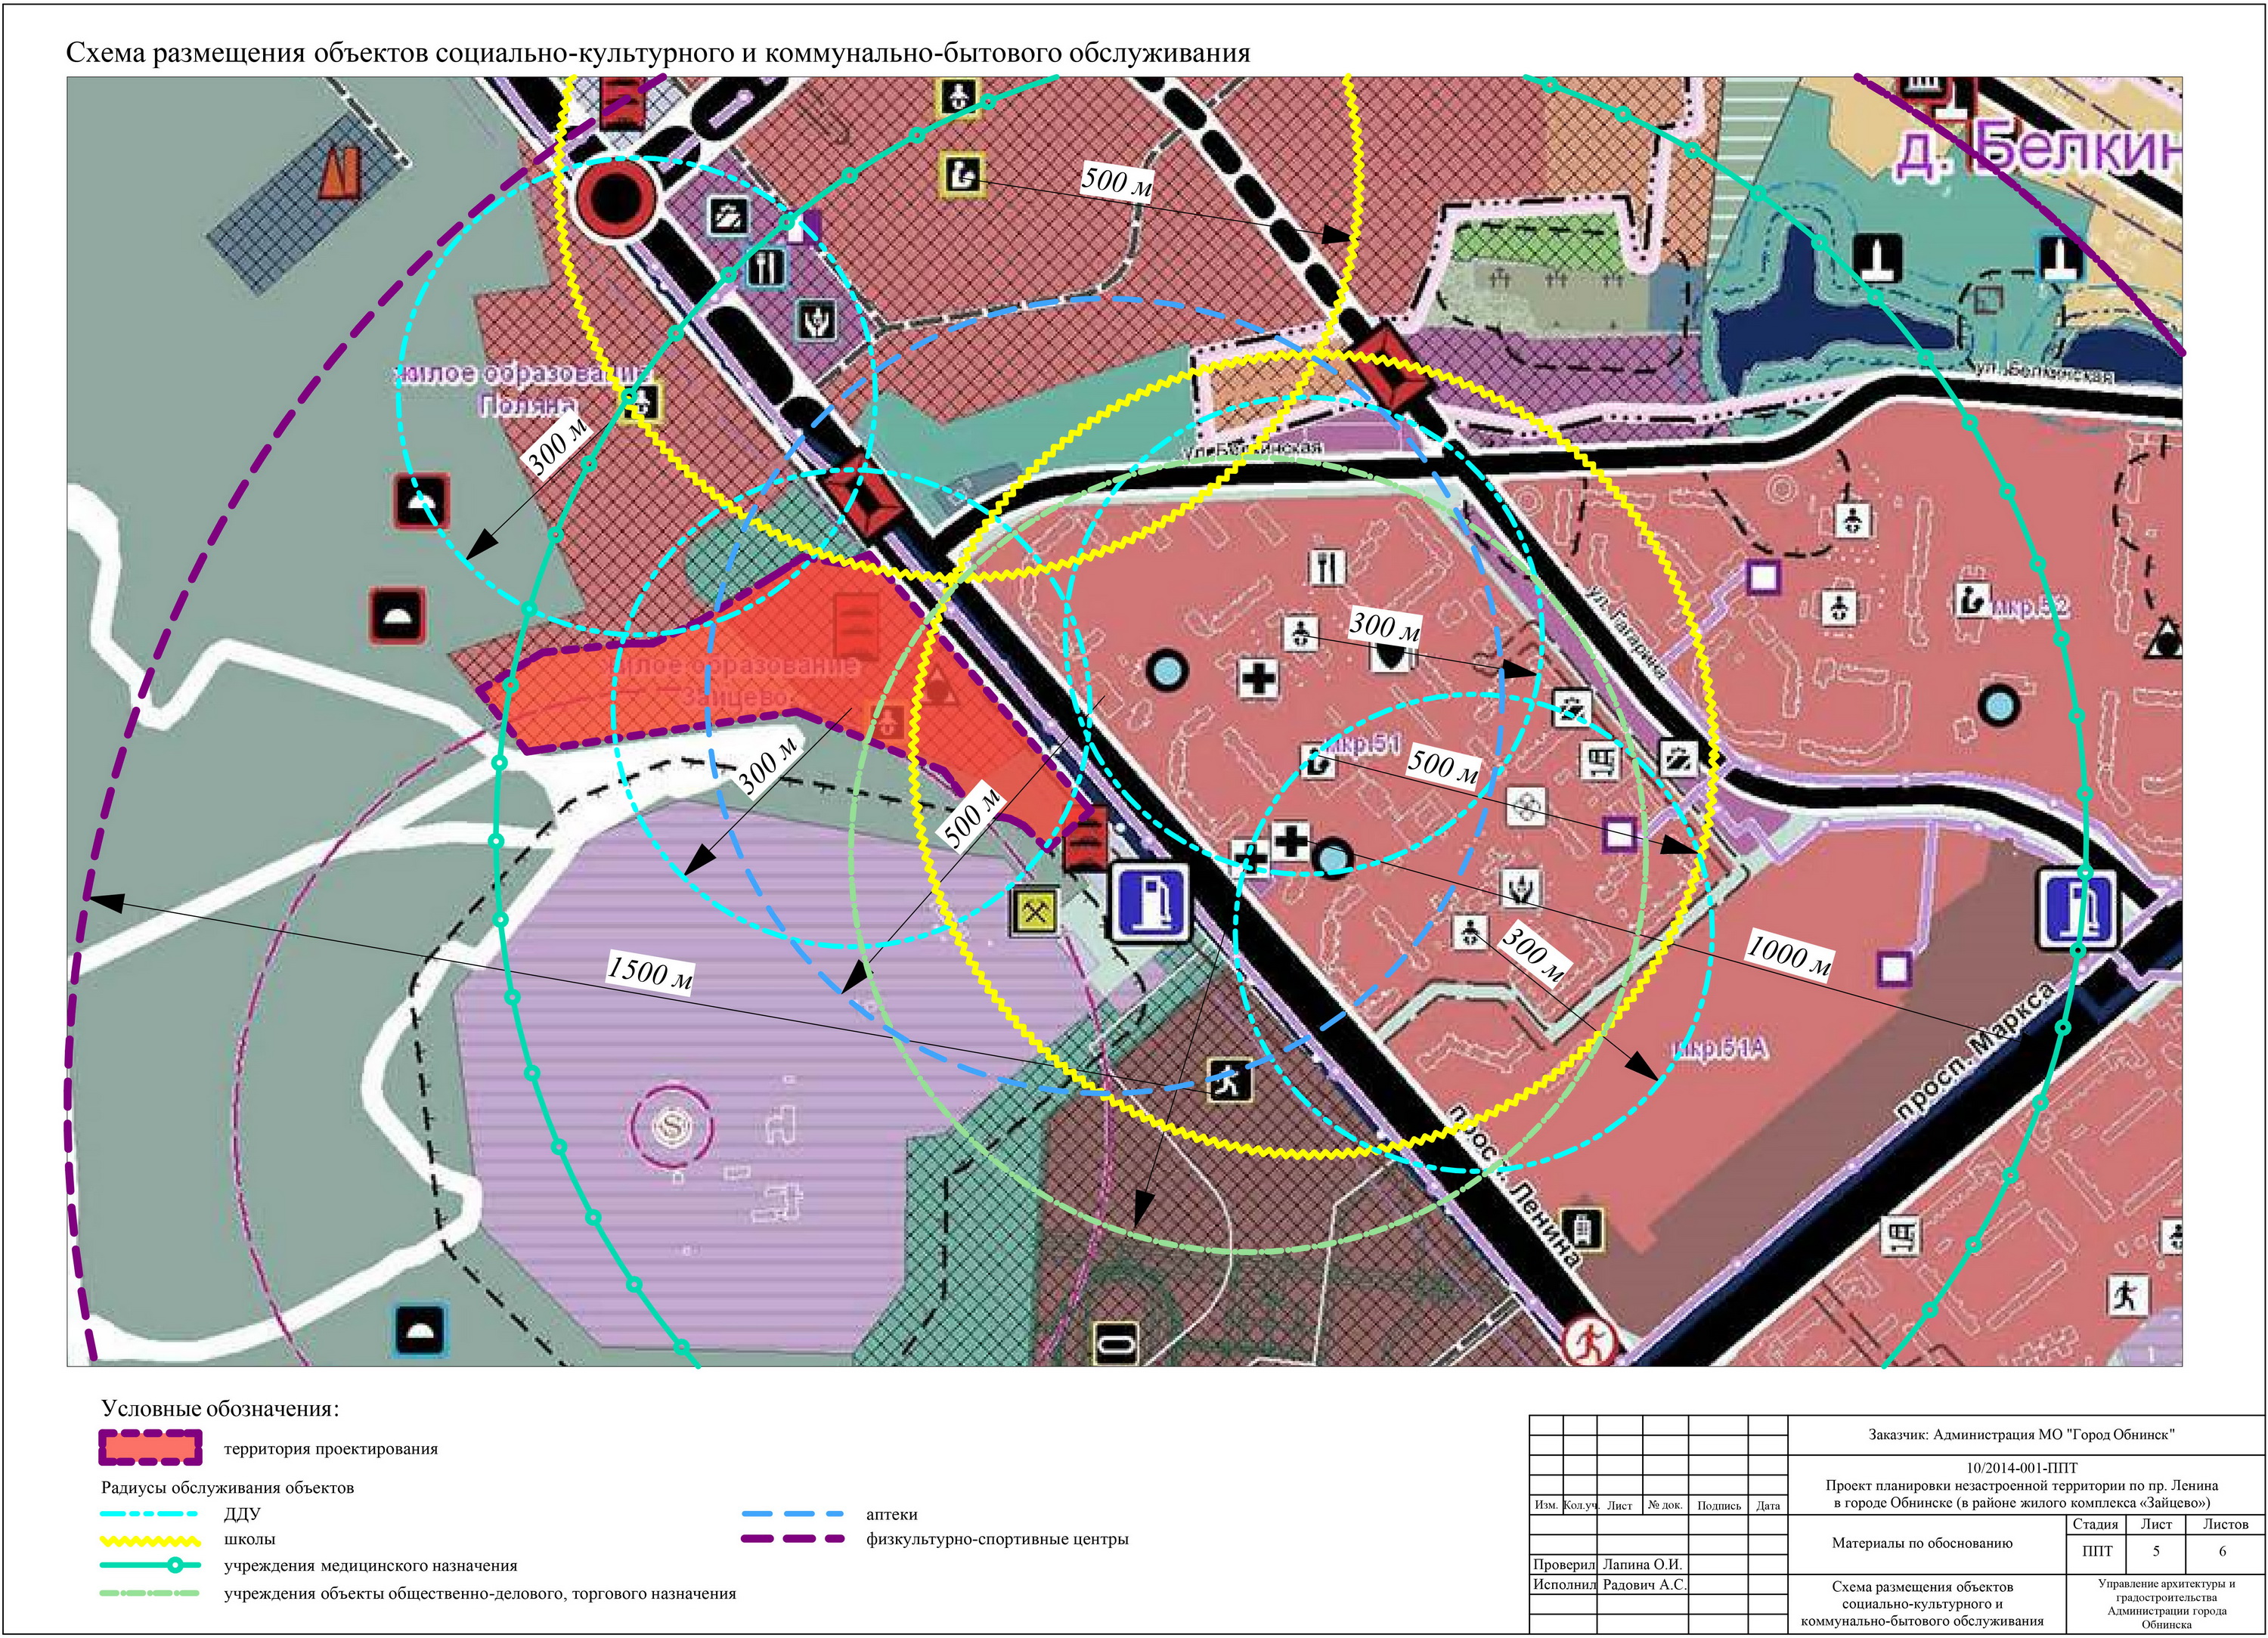Click the yellow crossed-hammers map icon
This screenshot has height=1638, width=2268.
1034,910
